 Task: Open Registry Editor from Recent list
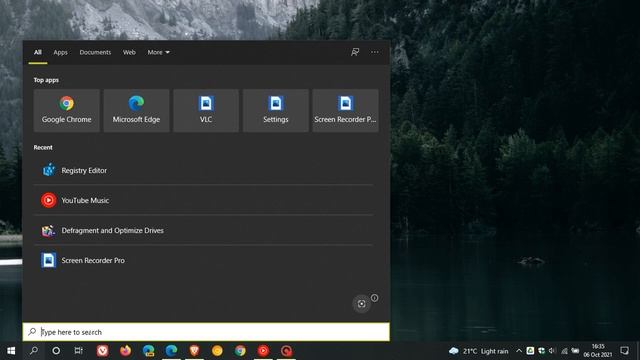(x=203, y=170)
